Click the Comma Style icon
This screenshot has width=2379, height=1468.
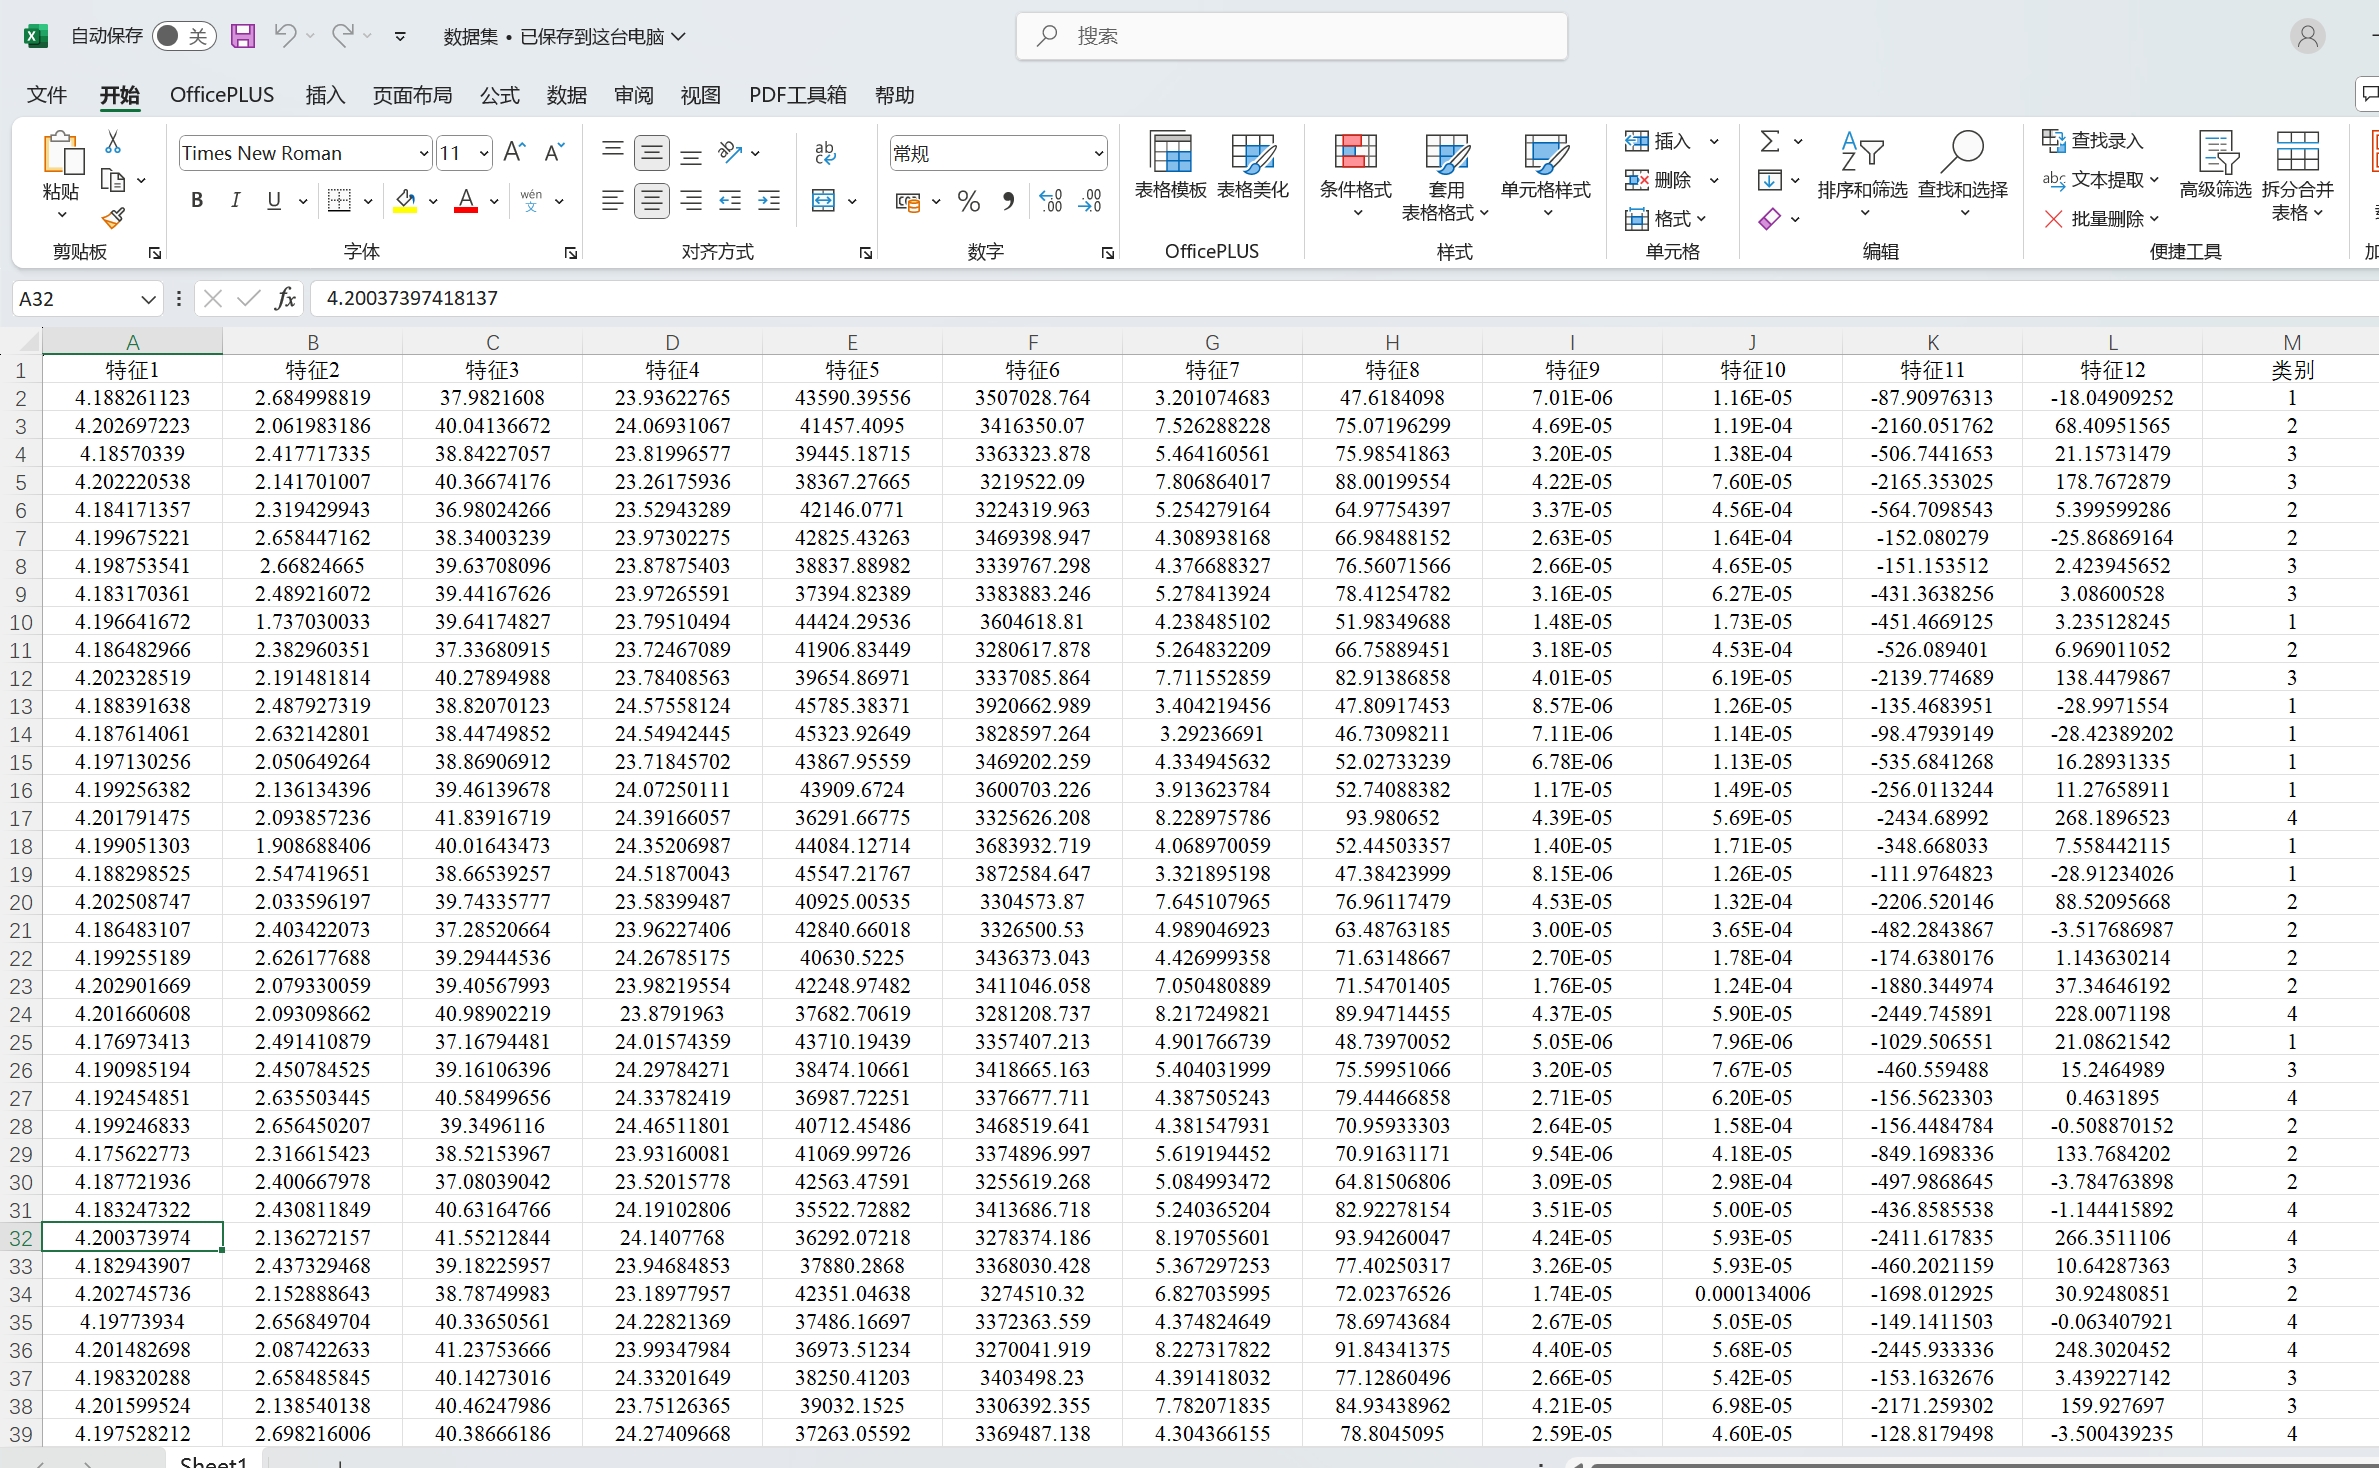pos(1008,201)
